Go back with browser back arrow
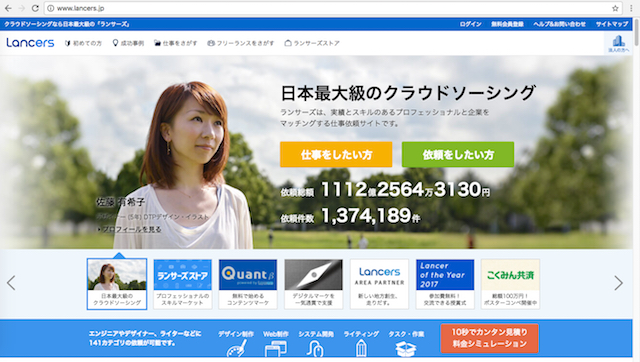640x362 pixels. [8, 8]
